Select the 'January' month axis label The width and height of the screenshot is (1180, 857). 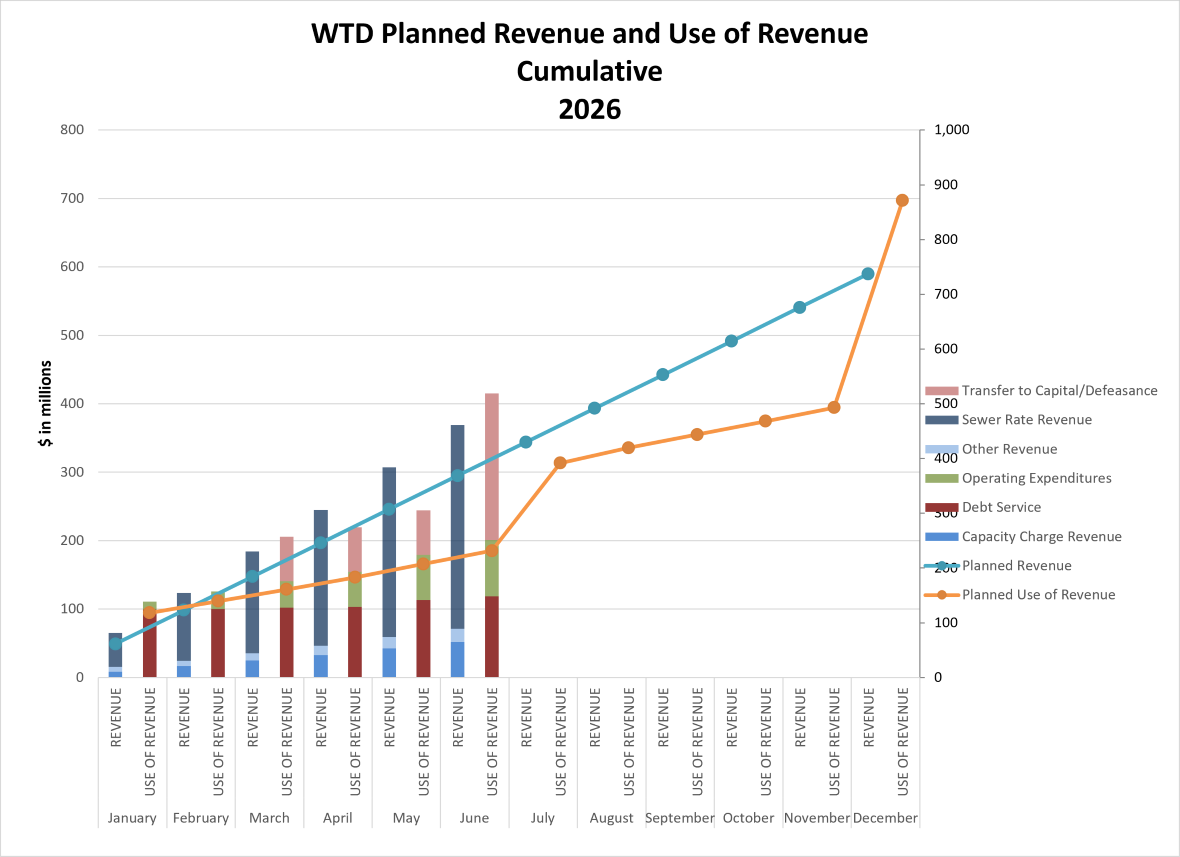click(132, 818)
